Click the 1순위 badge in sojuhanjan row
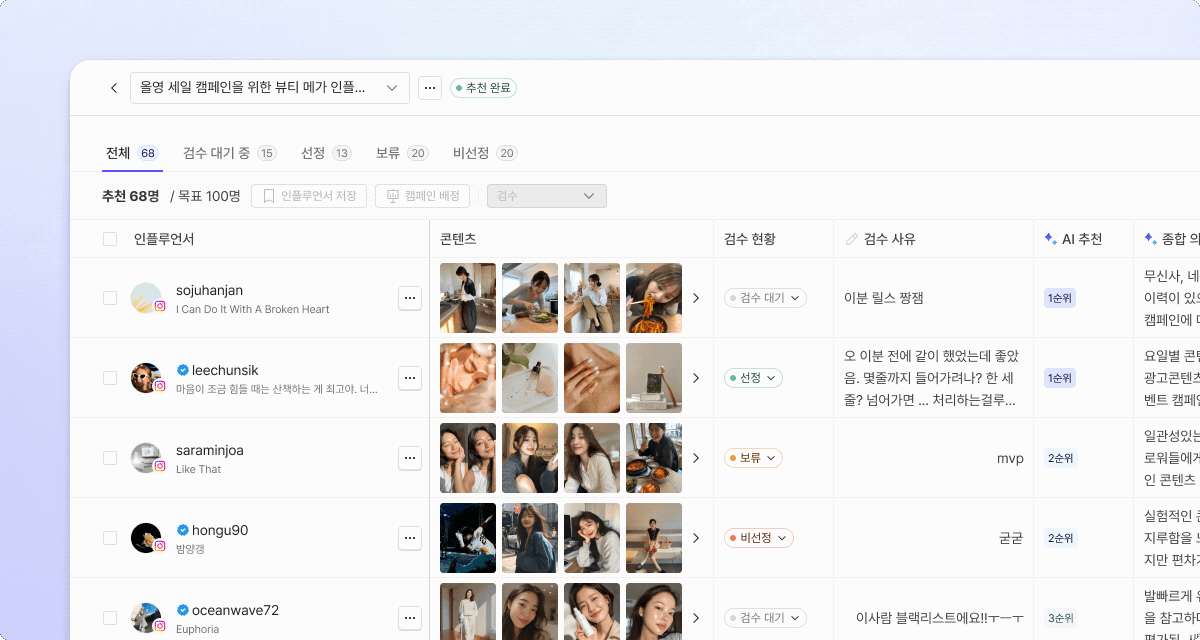Screen dimensions: 1200x640 coord(1060,298)
